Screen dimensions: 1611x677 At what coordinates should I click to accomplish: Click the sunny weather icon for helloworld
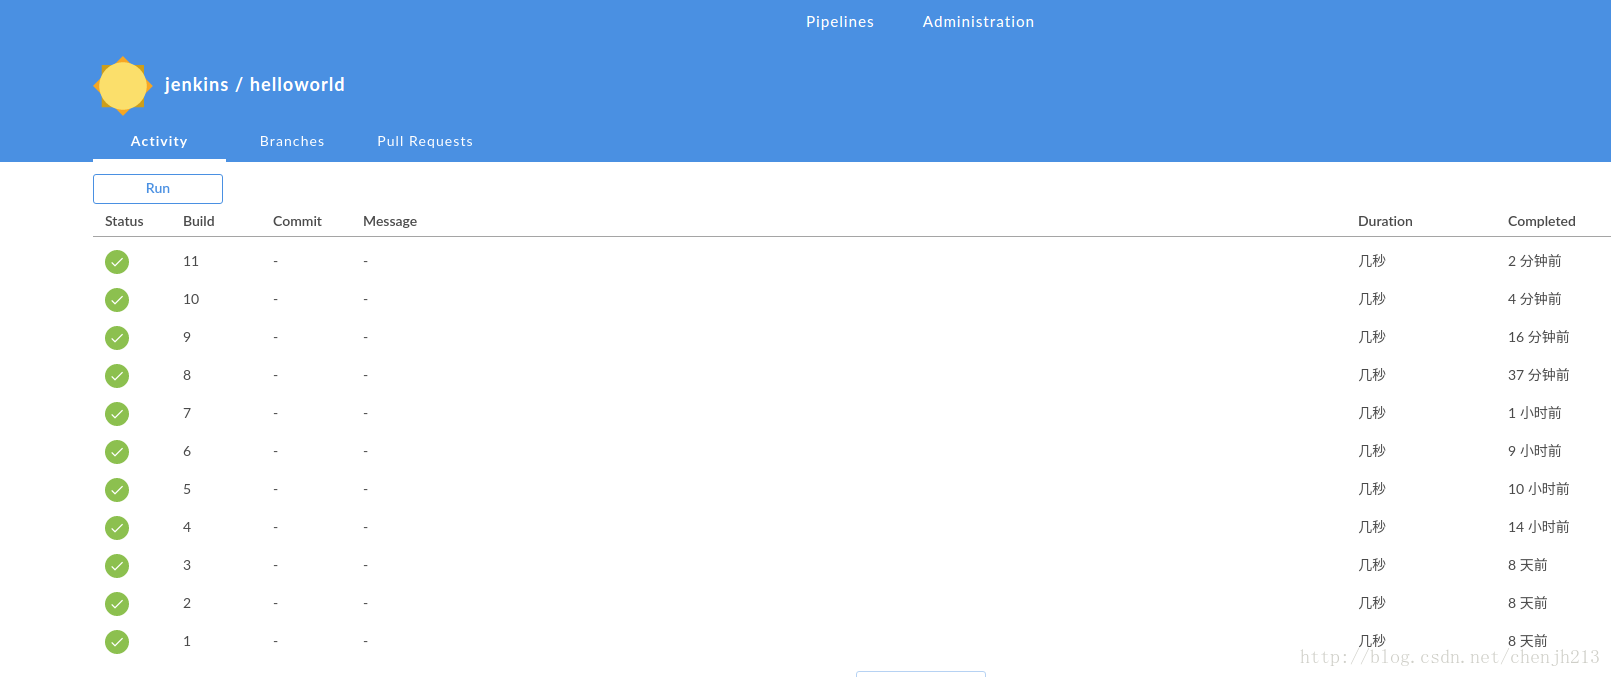(x=123, y=85)
